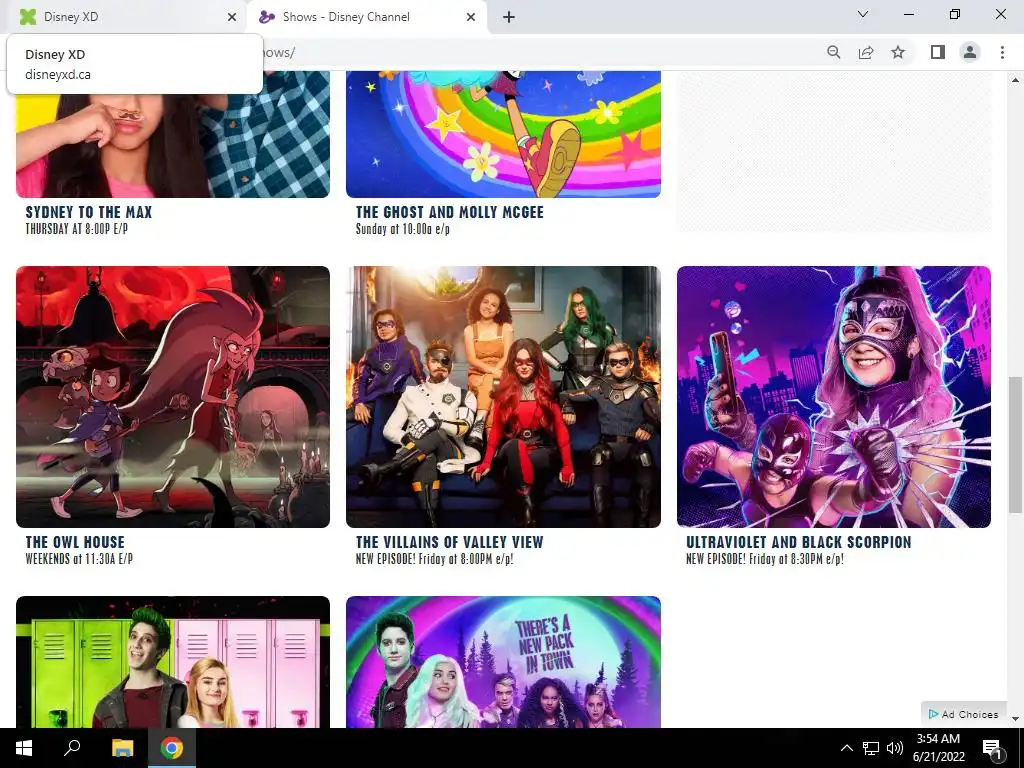Open the taskbar clock and date
The image size is (1024, 768).
[x=938, y=748]
